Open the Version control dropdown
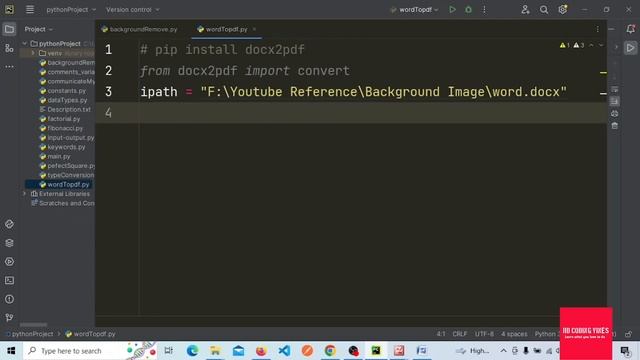Screen dimensions: 640x360 (133, 9)
